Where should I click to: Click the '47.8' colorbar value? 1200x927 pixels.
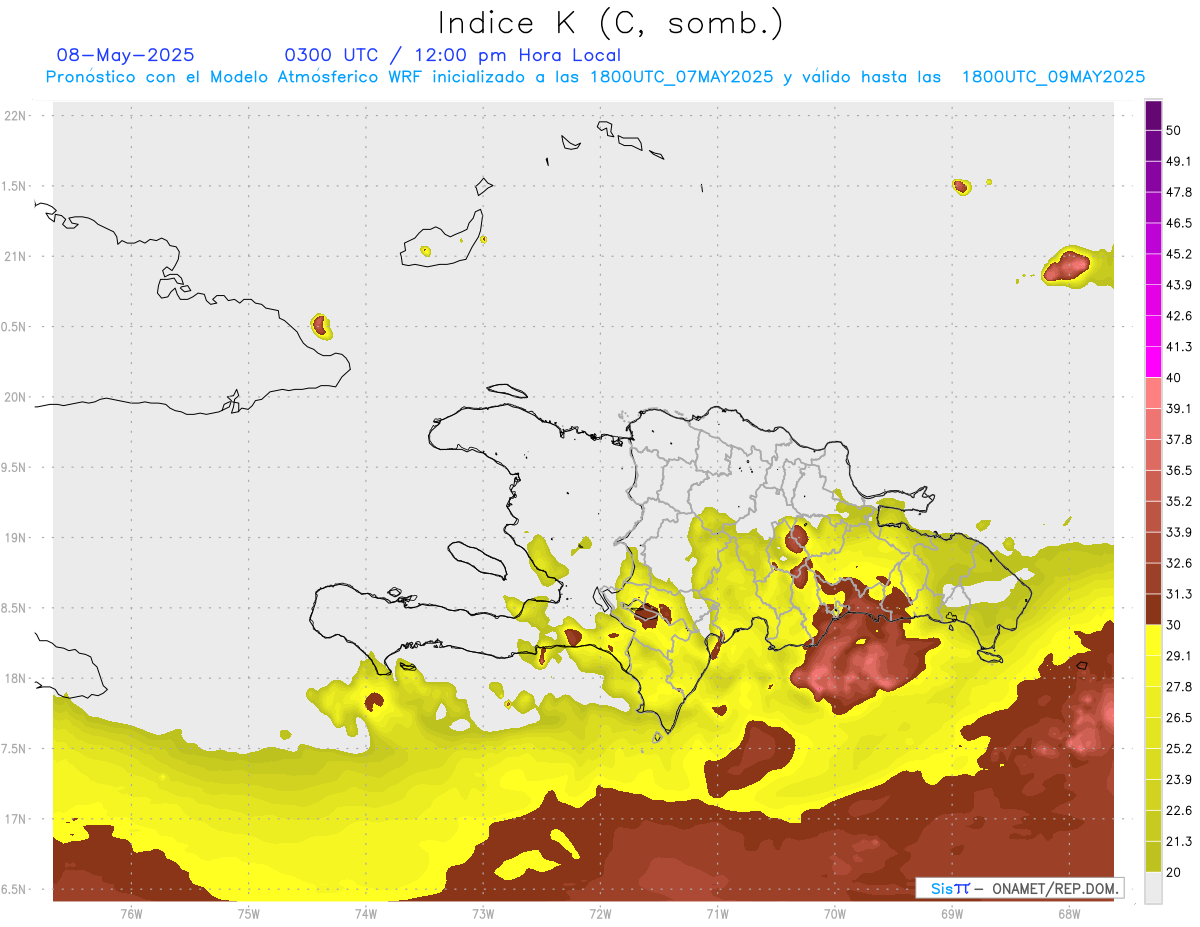1179,192
